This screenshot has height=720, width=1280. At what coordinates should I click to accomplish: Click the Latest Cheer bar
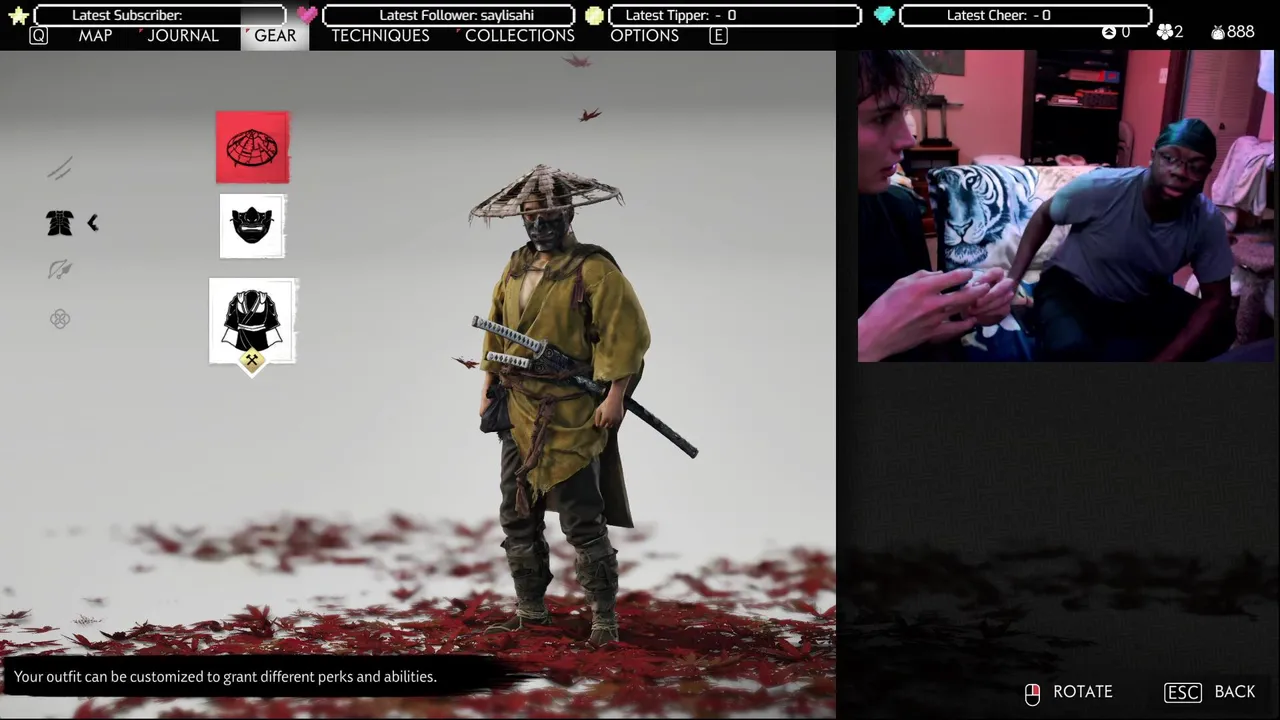[x=1026, y=15]
